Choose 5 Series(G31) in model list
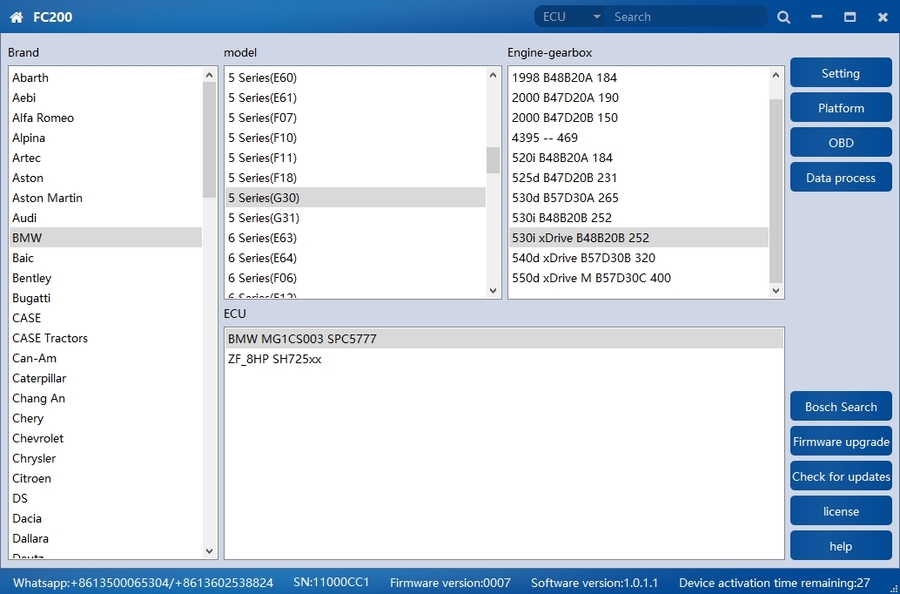 coord(264,218)
